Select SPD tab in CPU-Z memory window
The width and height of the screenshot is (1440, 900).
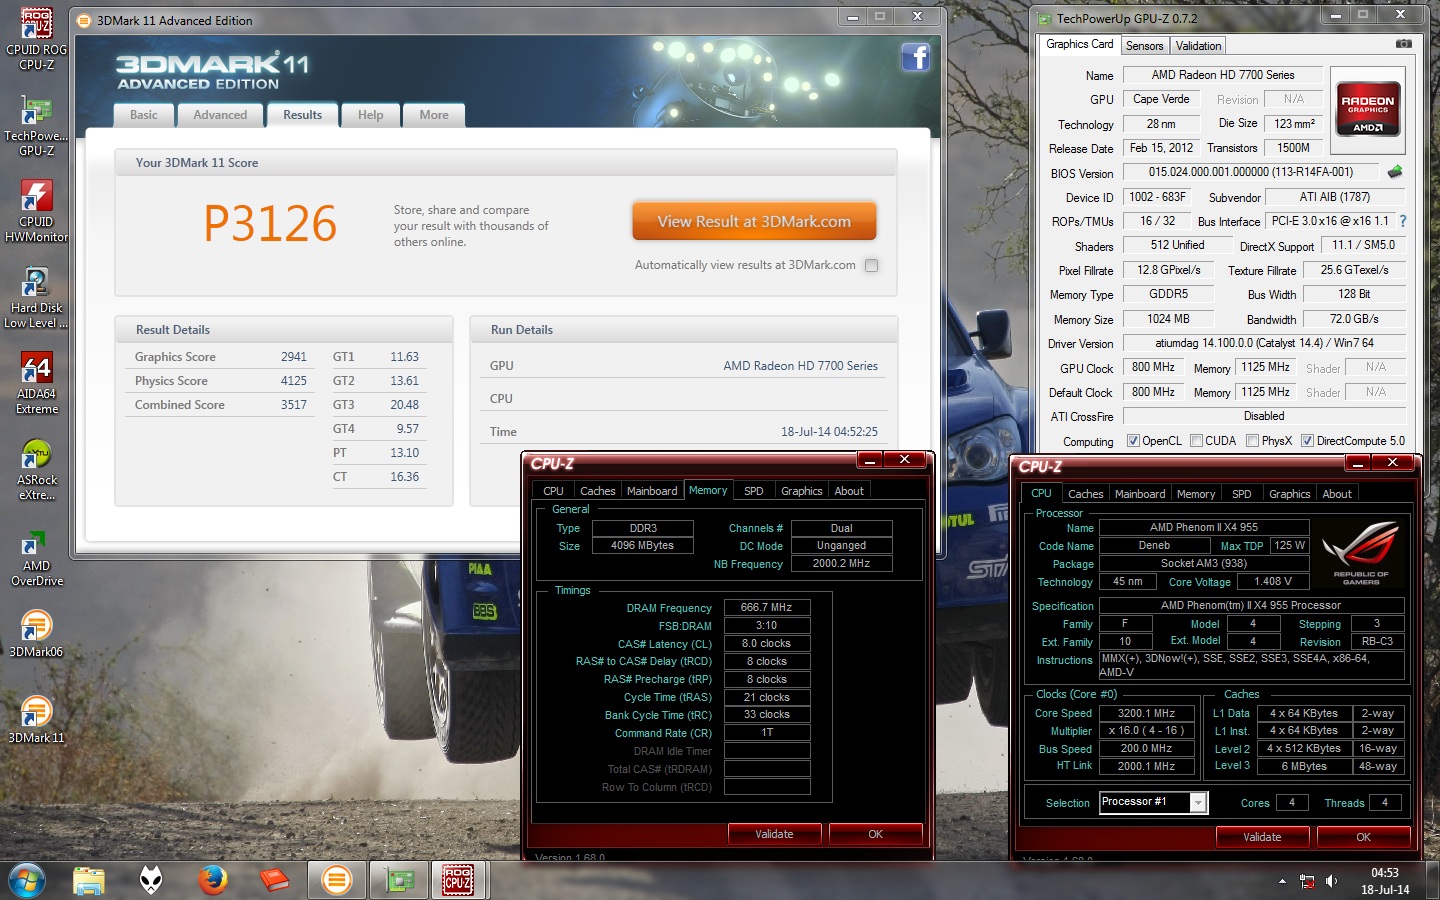pos(754,491)
